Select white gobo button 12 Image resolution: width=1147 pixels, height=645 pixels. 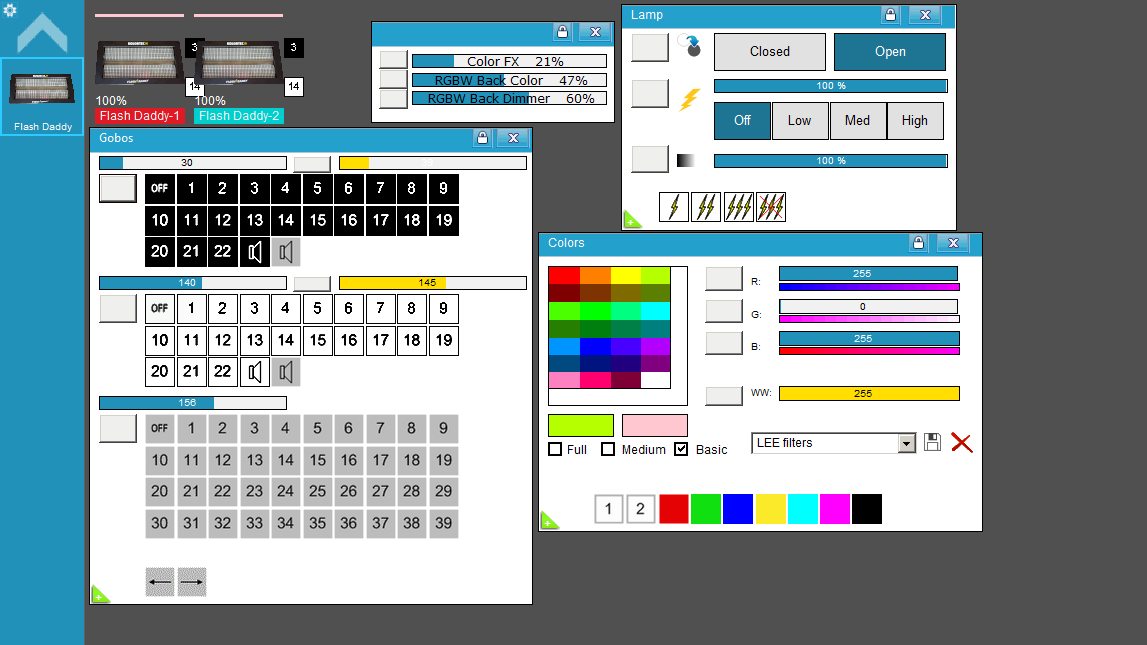222,340
